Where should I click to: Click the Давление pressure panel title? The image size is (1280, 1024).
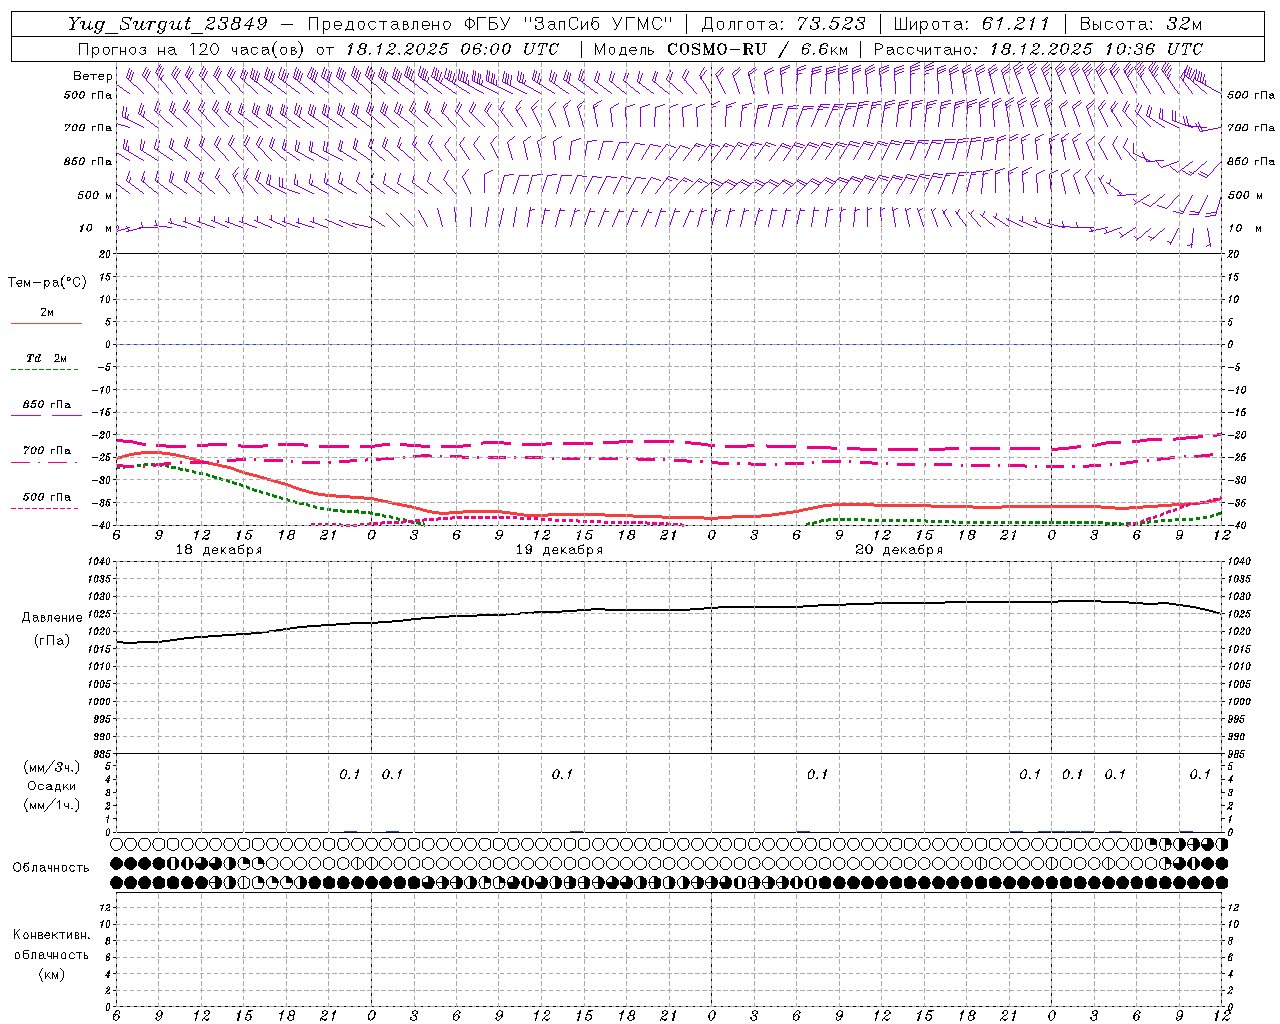pyautogui.click(x=52, y=618)
